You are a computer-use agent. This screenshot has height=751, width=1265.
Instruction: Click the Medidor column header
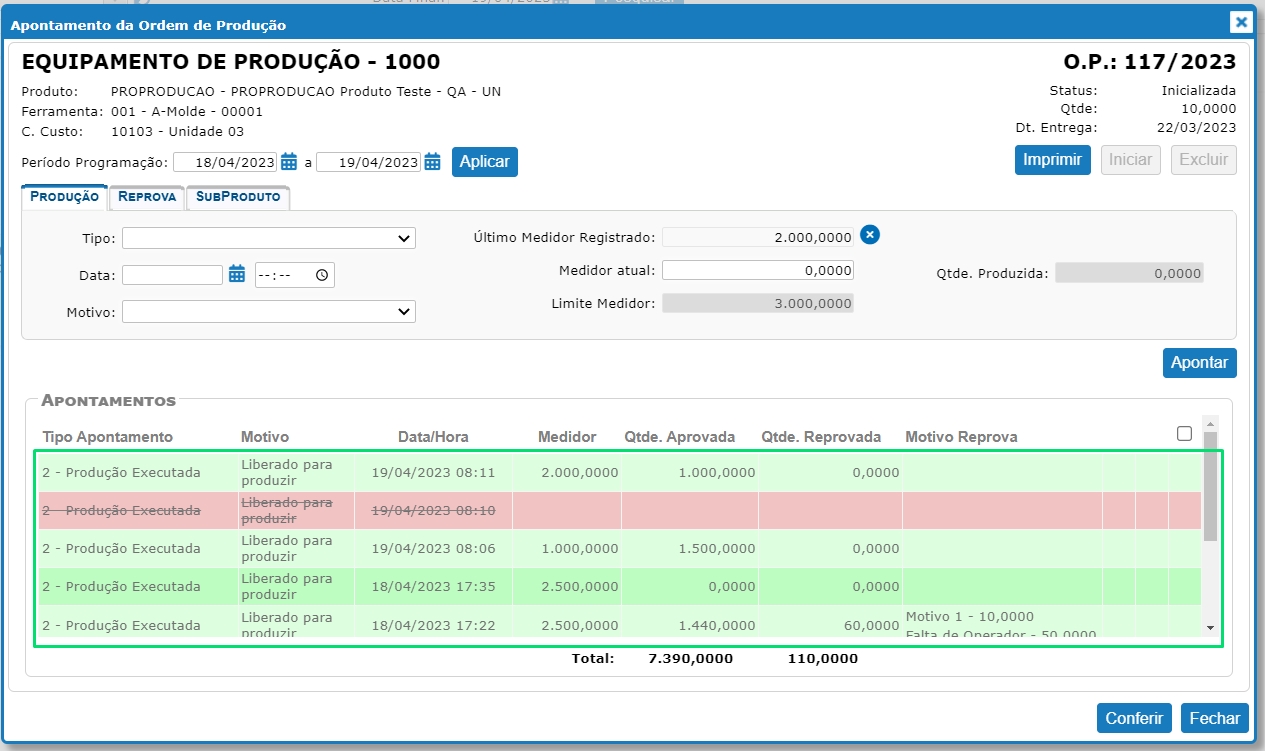(x=567, y=437)
